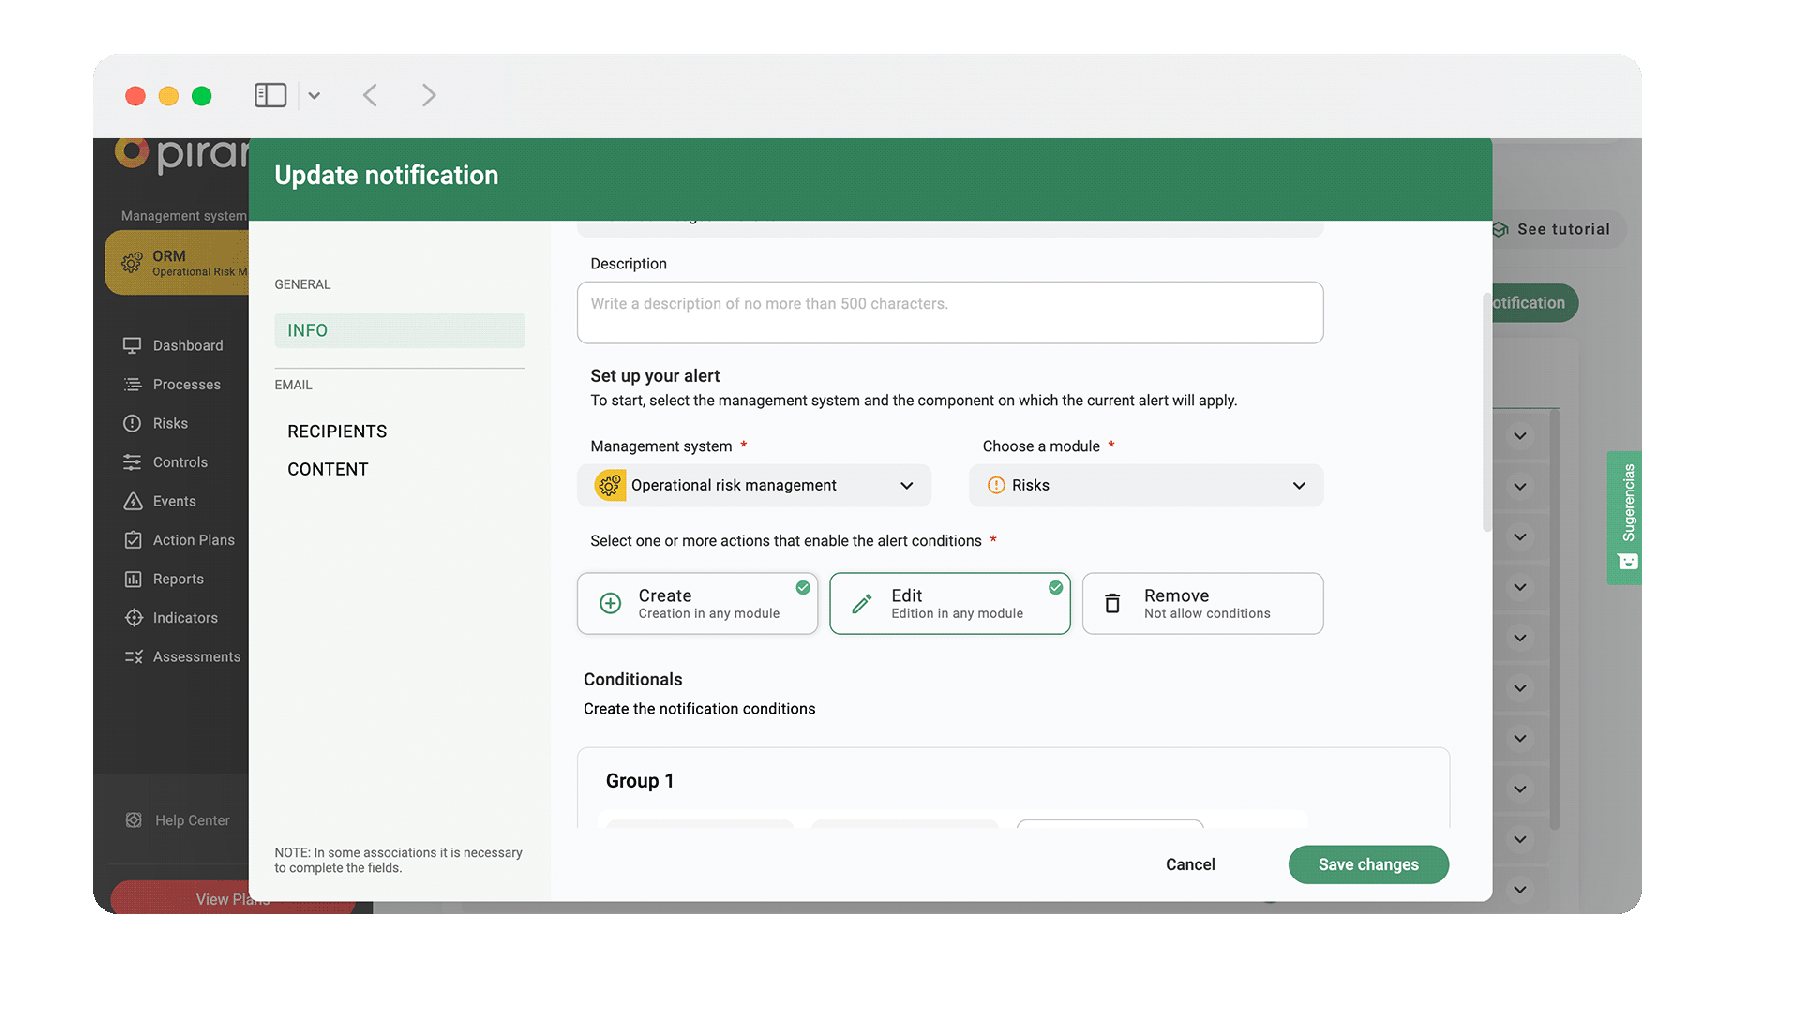Click the Description text field
The image size is (1800, 1012).
pos(949,312)
